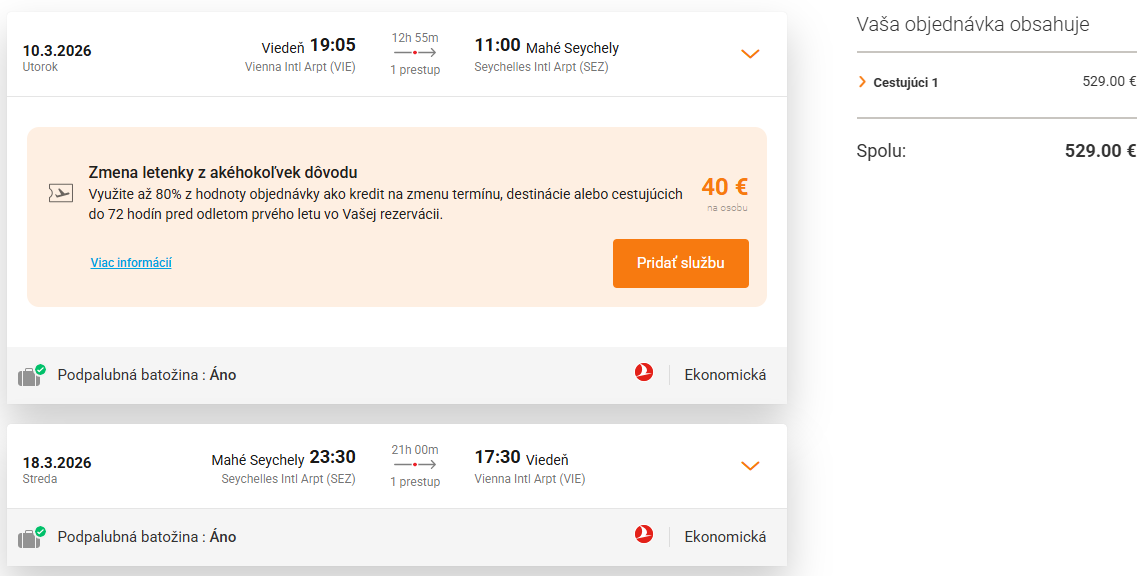Click the checked baggage icon on return flight

30,536
